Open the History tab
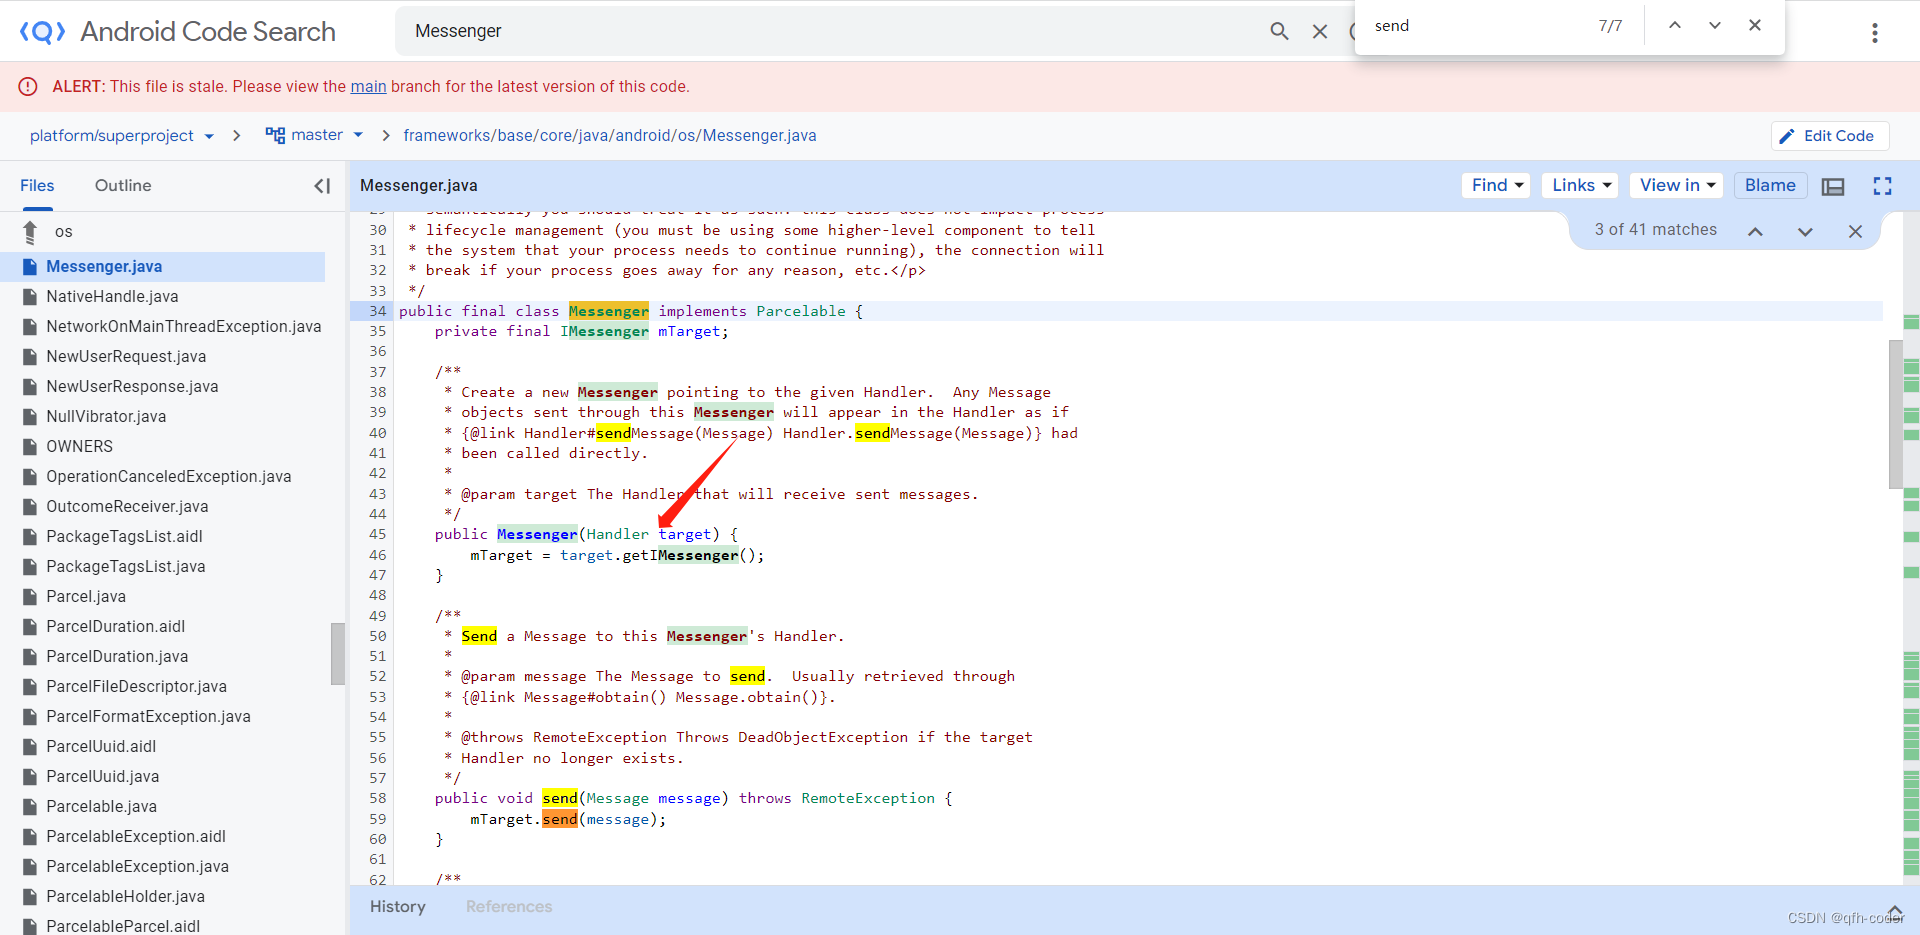The image size is (1920, 935). [398, 907]
